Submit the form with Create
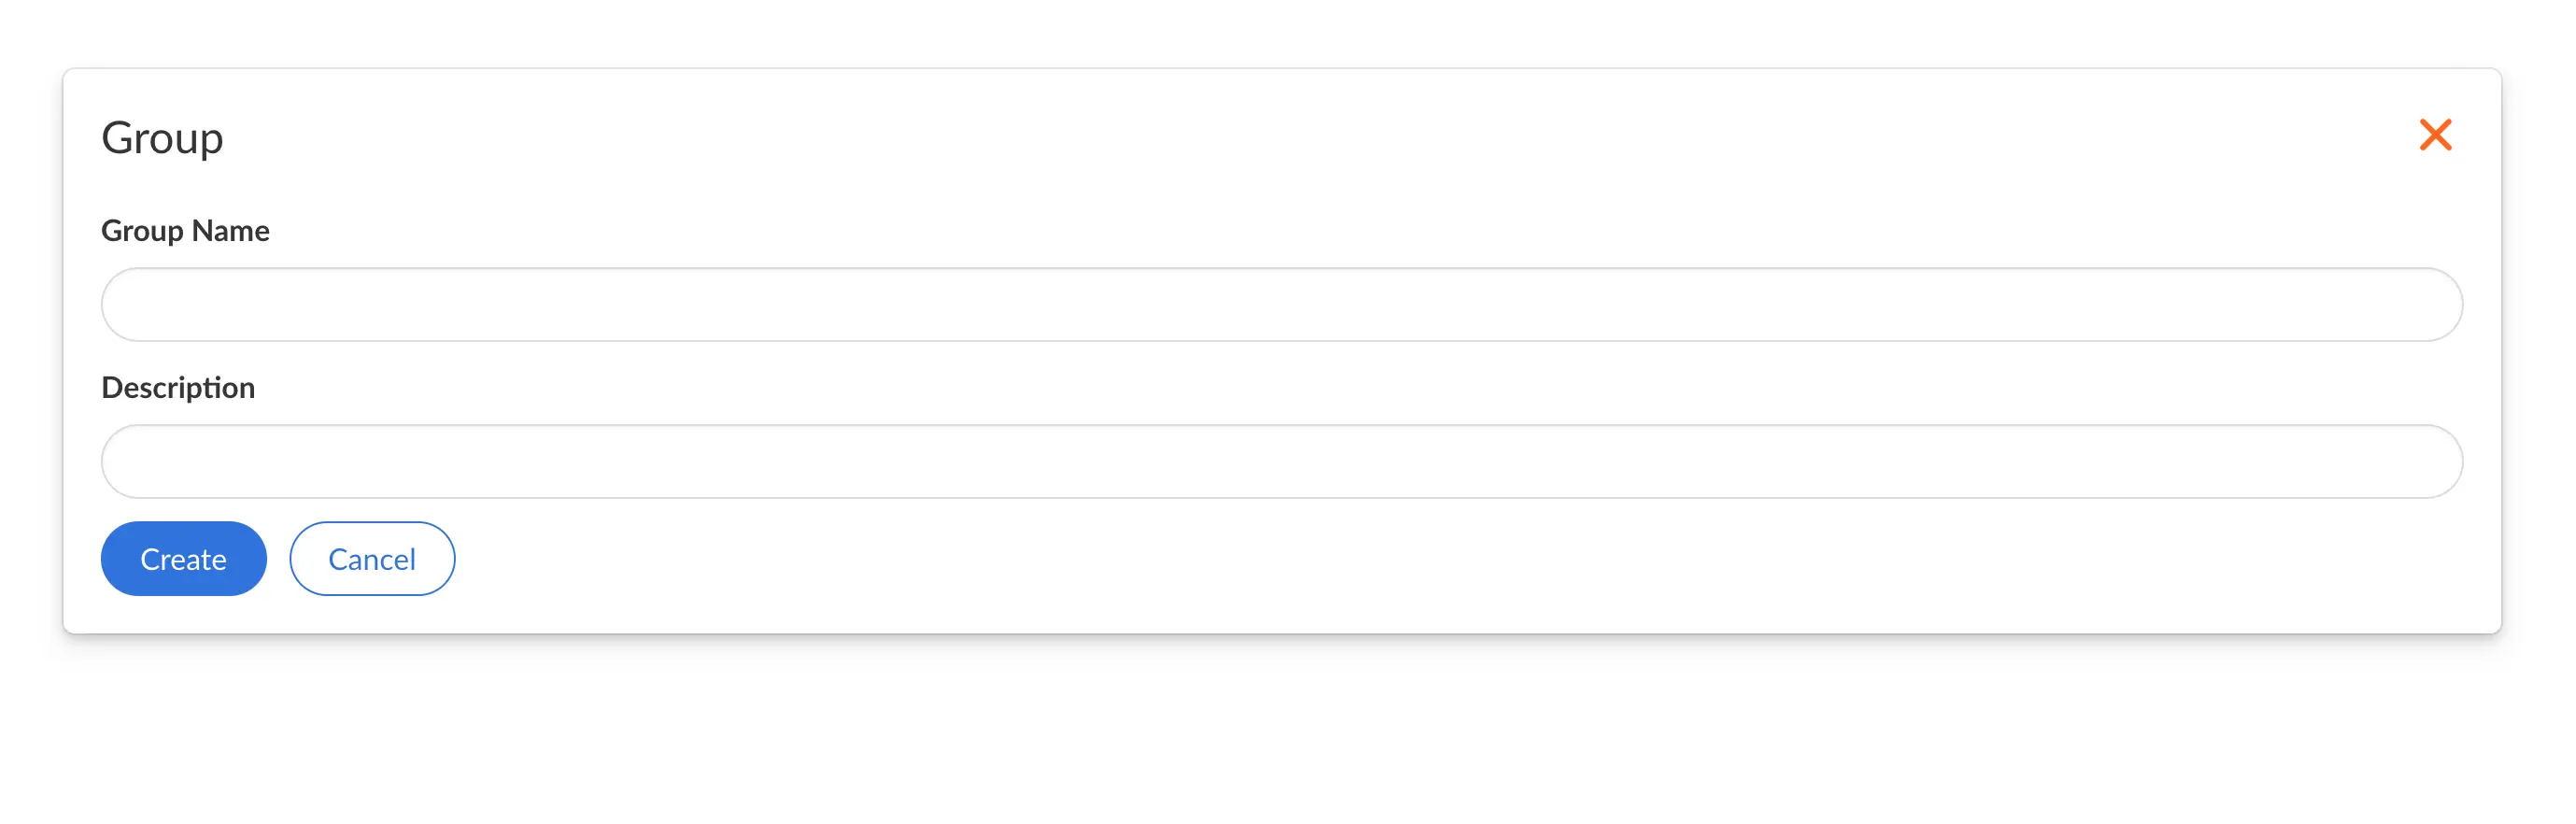 183,558
